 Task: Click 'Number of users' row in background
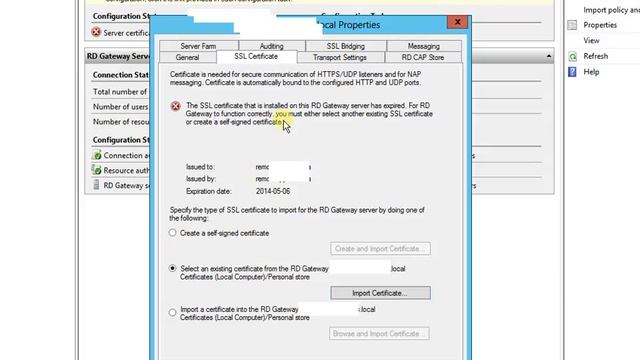[x=120, y=107]
